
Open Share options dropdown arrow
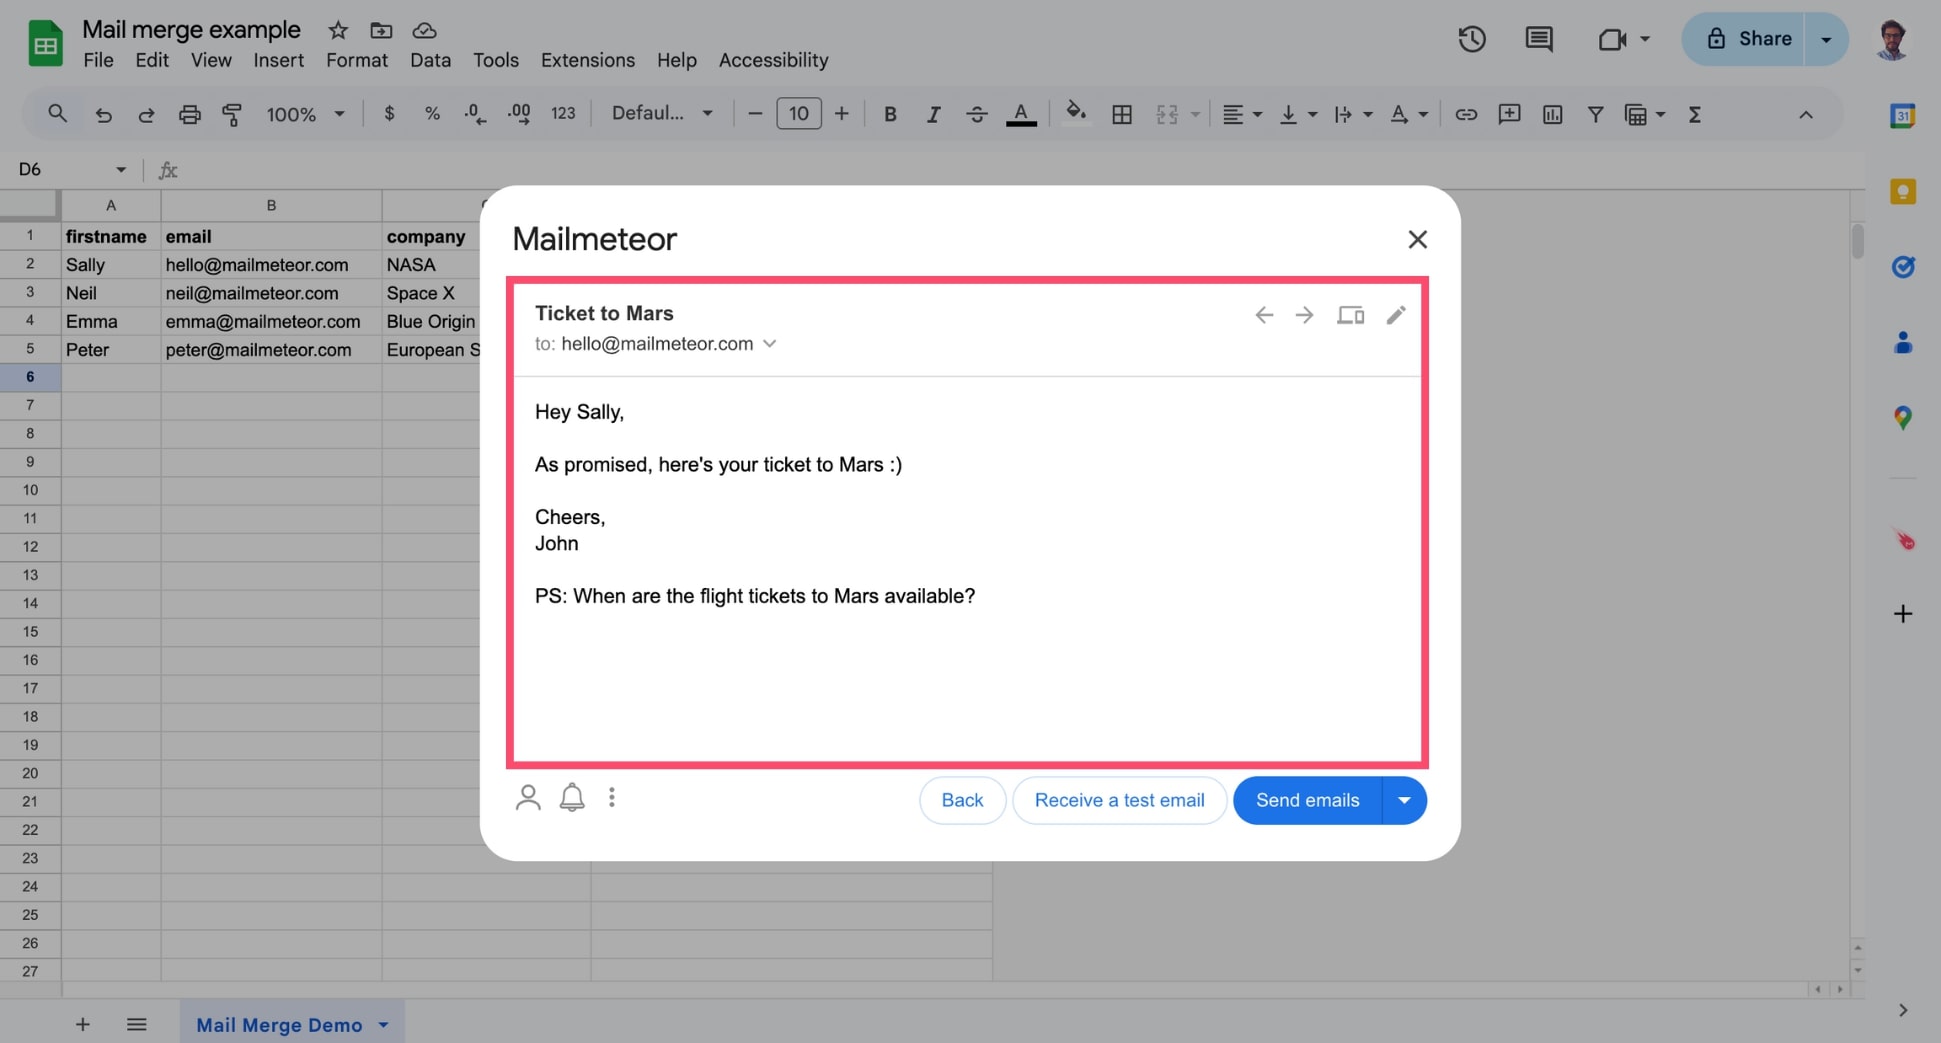coord(1826,39)
